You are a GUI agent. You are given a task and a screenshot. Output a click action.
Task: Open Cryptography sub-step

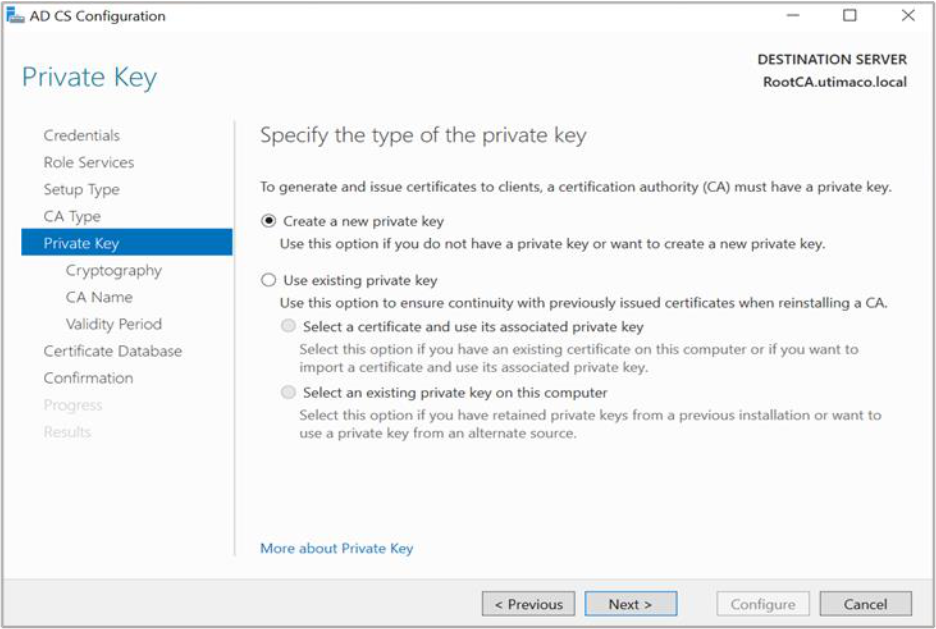(113, 270)
